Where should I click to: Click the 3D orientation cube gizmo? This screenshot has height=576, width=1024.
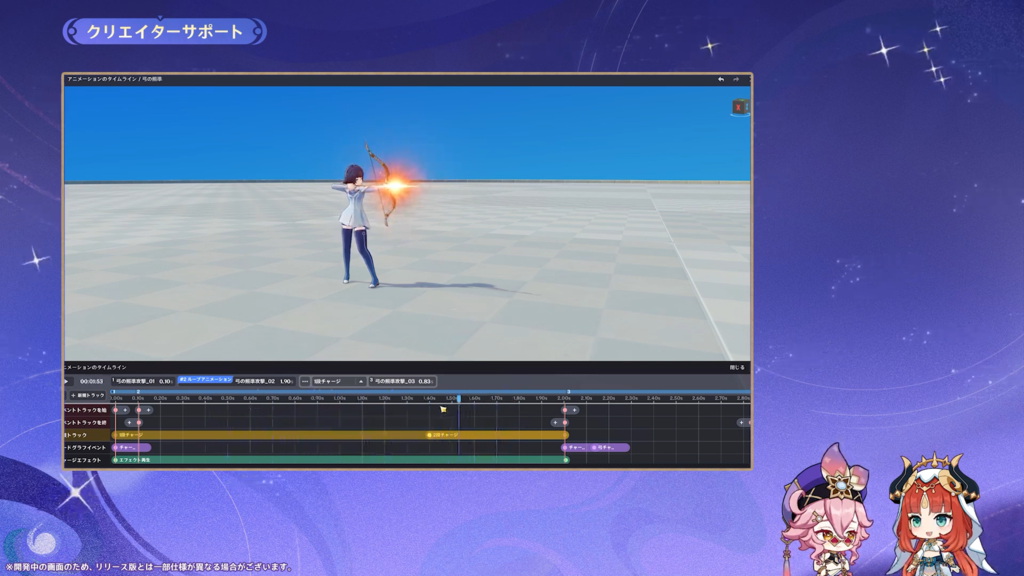(x=740, y=106)
